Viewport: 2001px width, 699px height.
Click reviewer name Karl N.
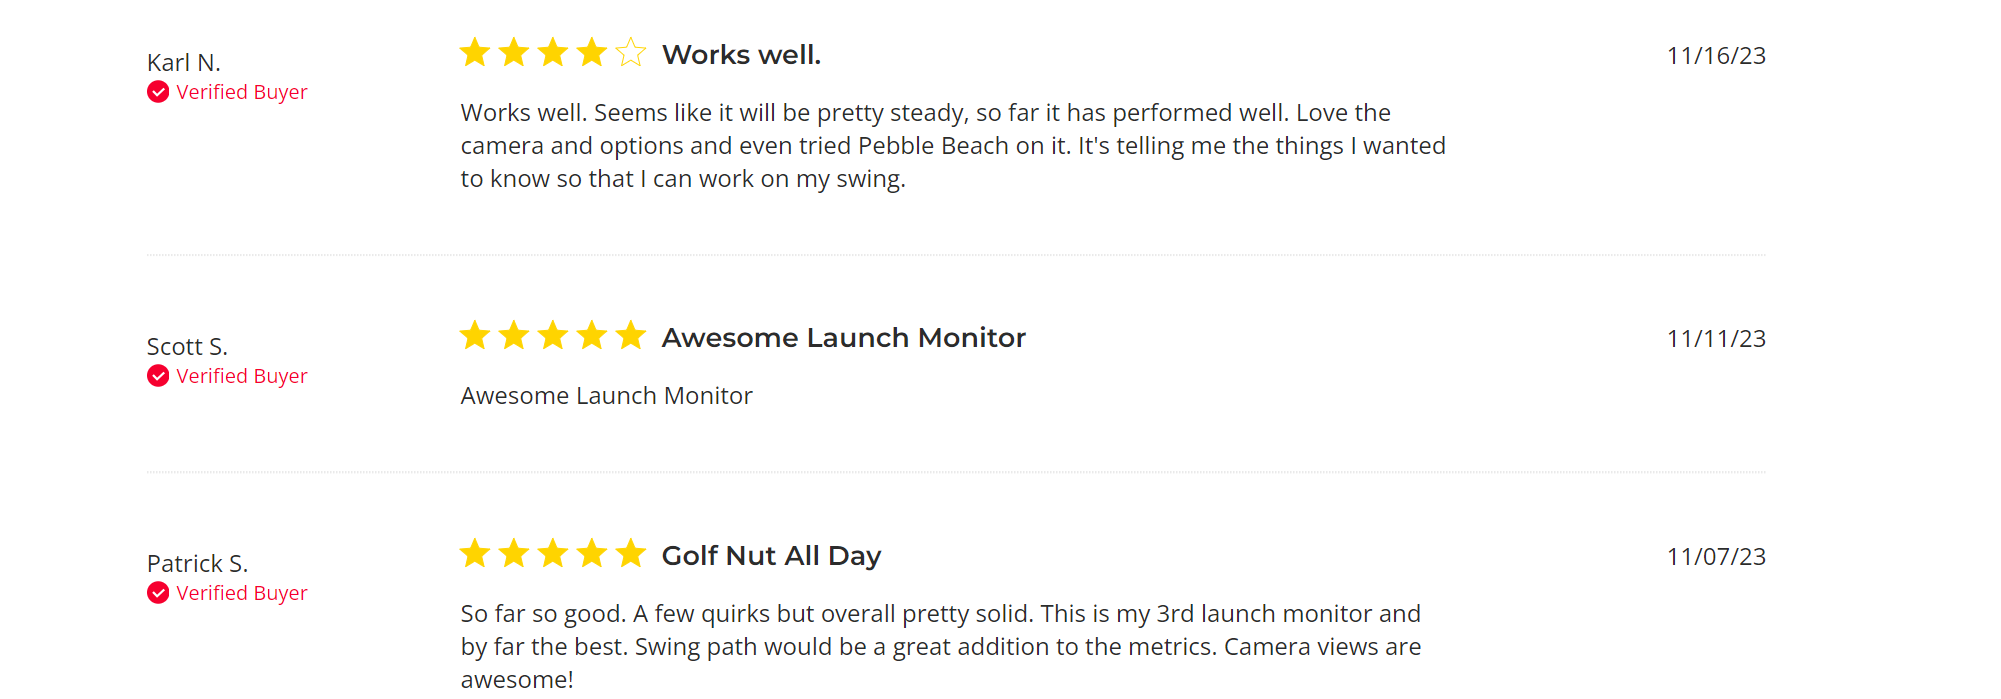184,63
